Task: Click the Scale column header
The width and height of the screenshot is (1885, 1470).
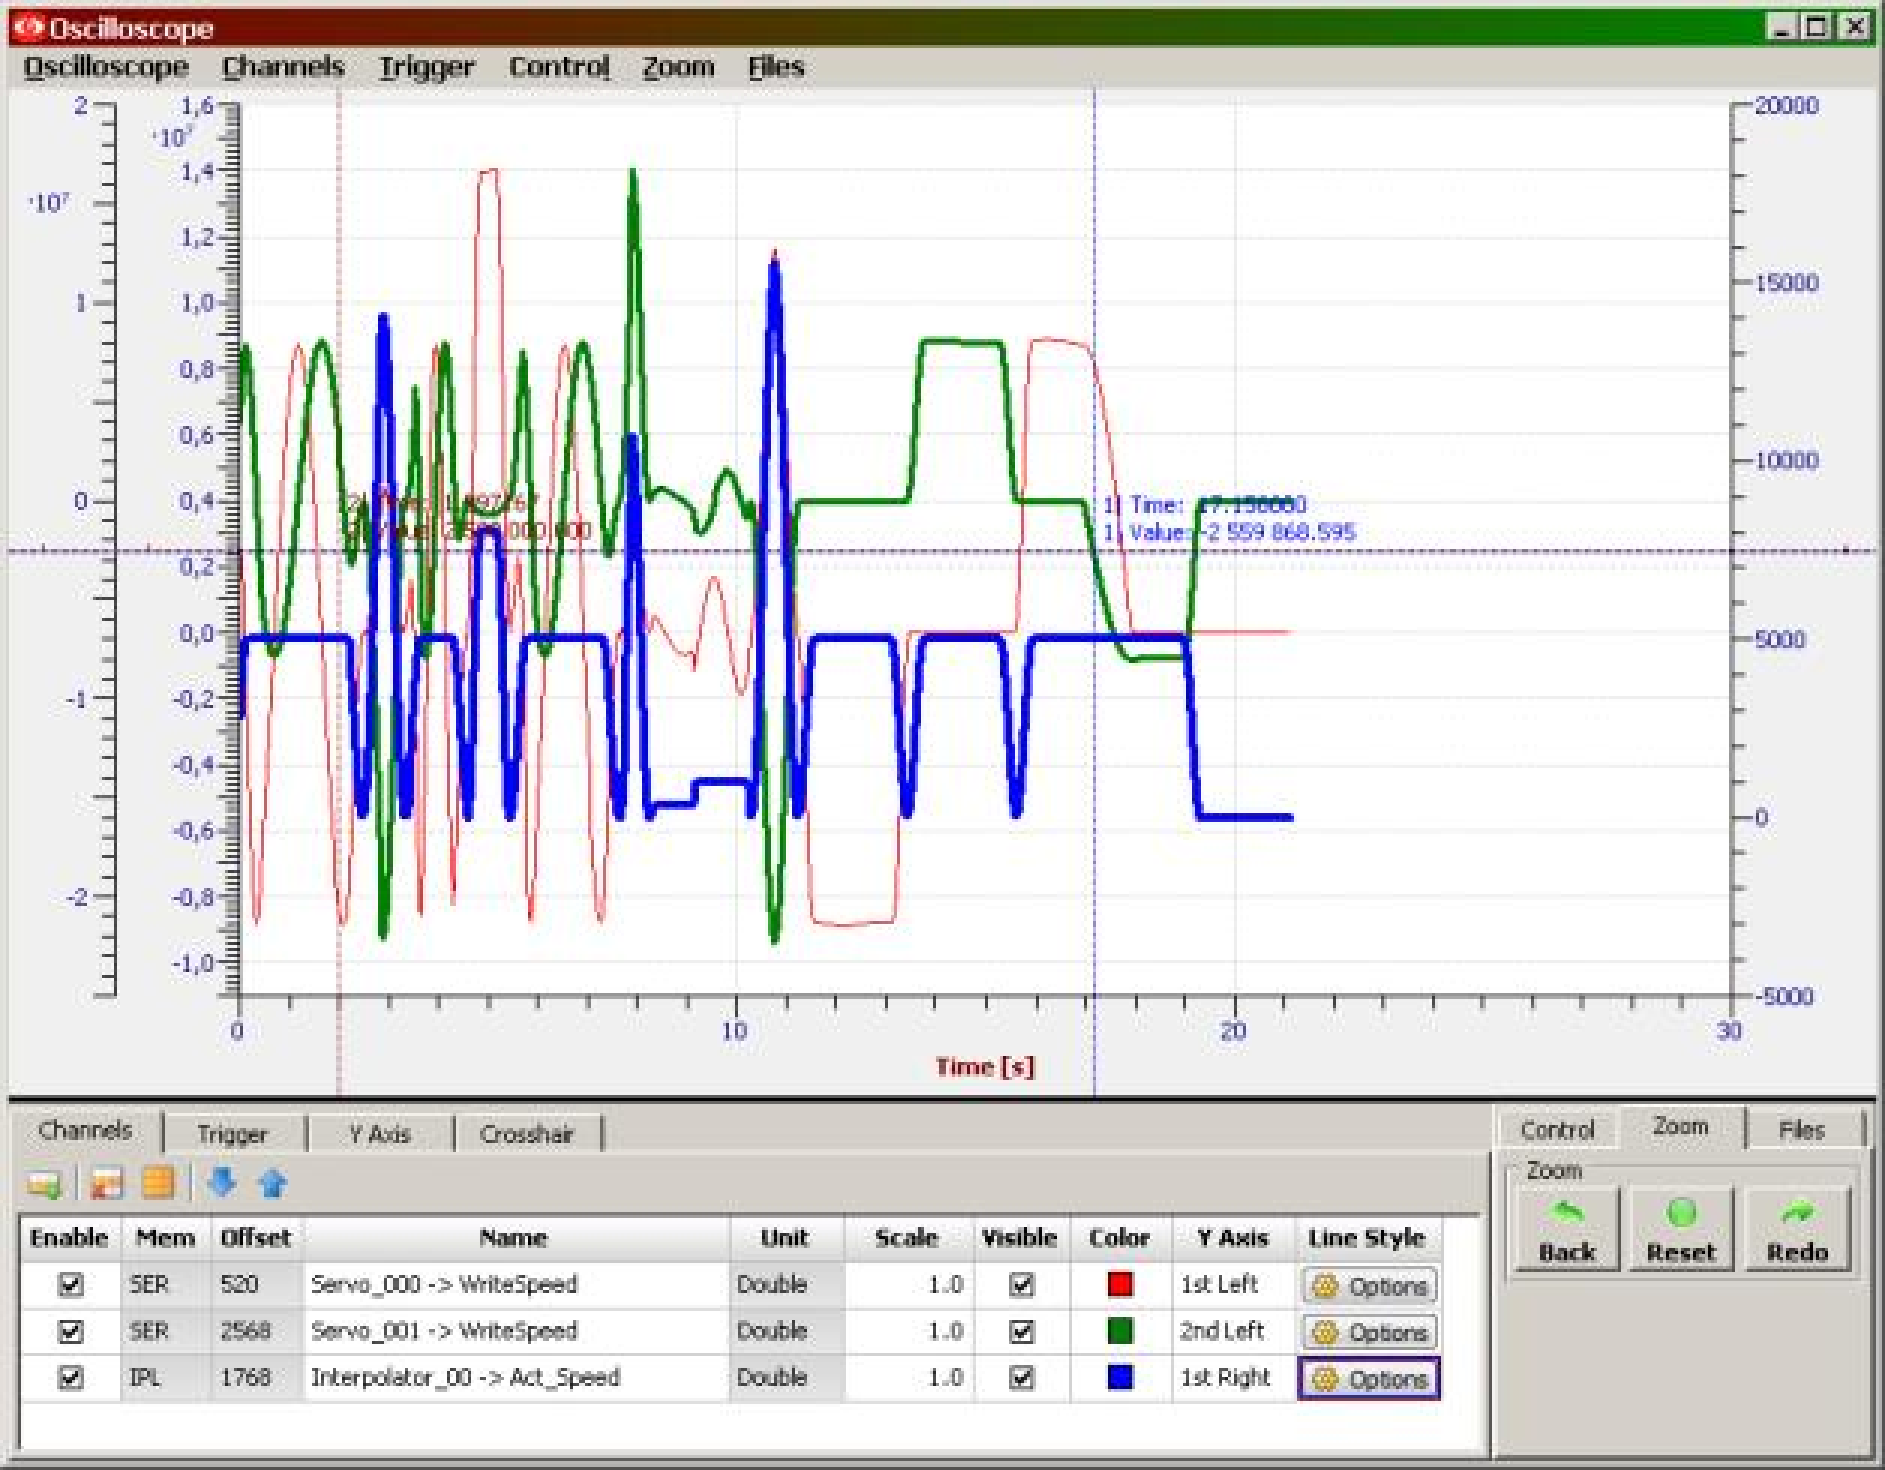Action: tap(907, 1238)
